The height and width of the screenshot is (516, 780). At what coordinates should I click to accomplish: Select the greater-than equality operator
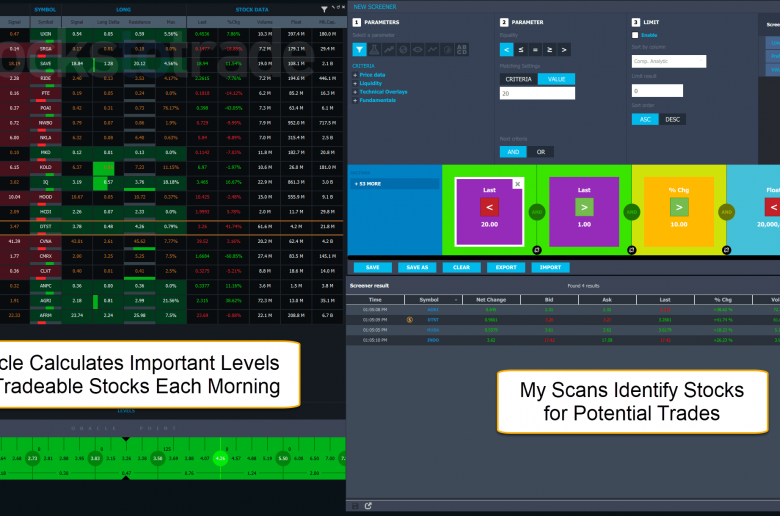pos(564,49)
